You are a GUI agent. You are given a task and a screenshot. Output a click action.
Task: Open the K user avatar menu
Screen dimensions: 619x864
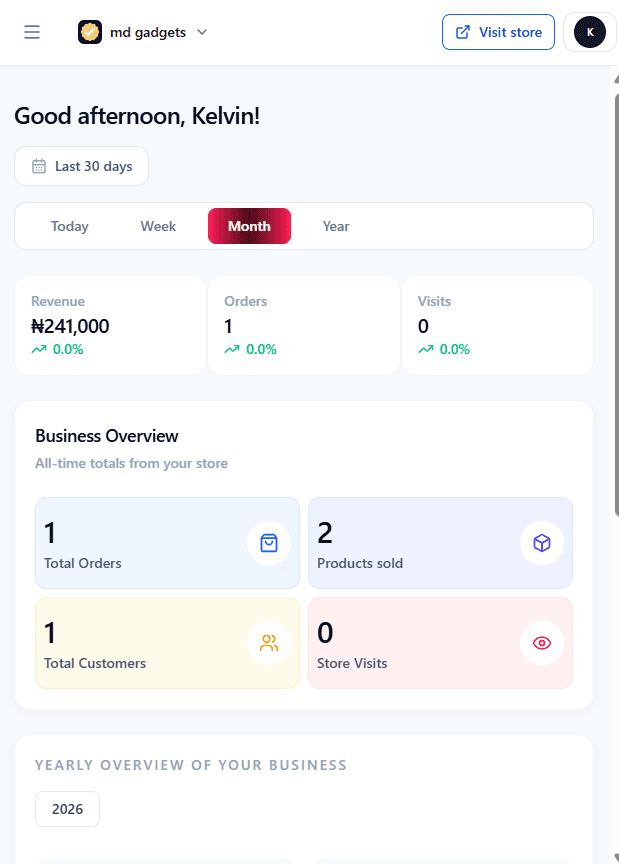590,32
